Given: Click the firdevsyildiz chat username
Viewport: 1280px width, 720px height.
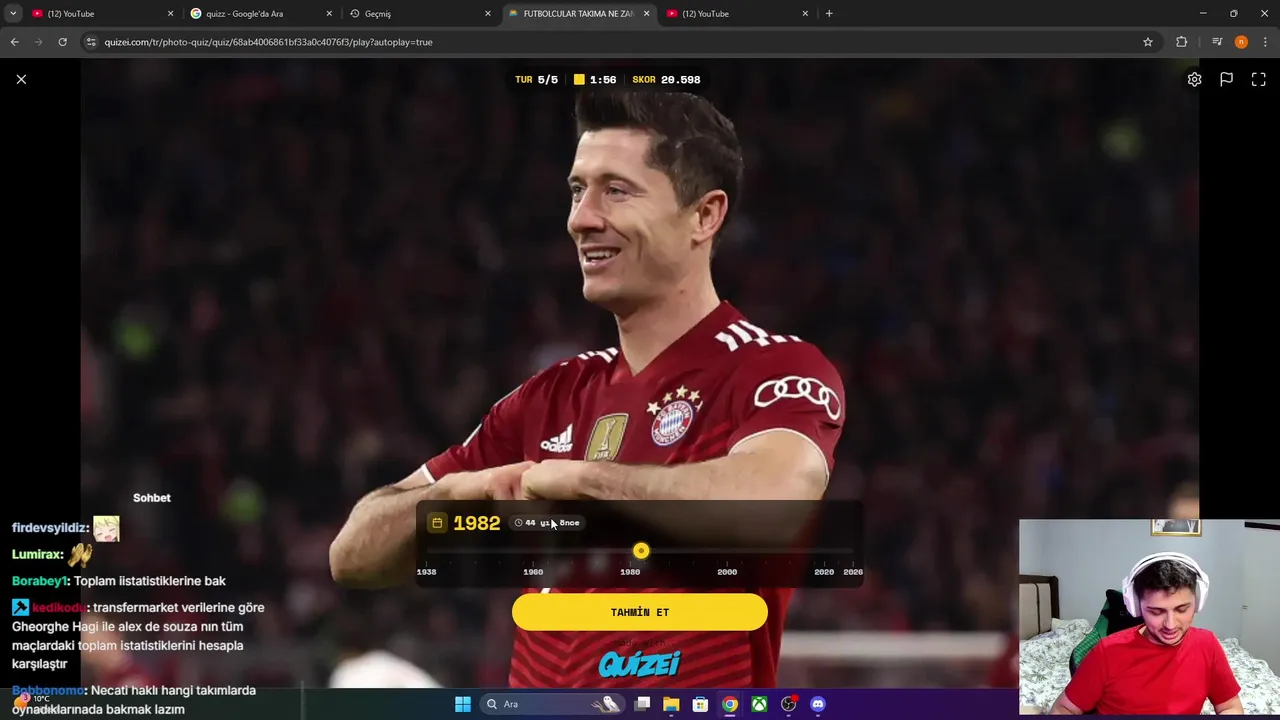Looking at the screenshot, I should (x=50, y=528).
